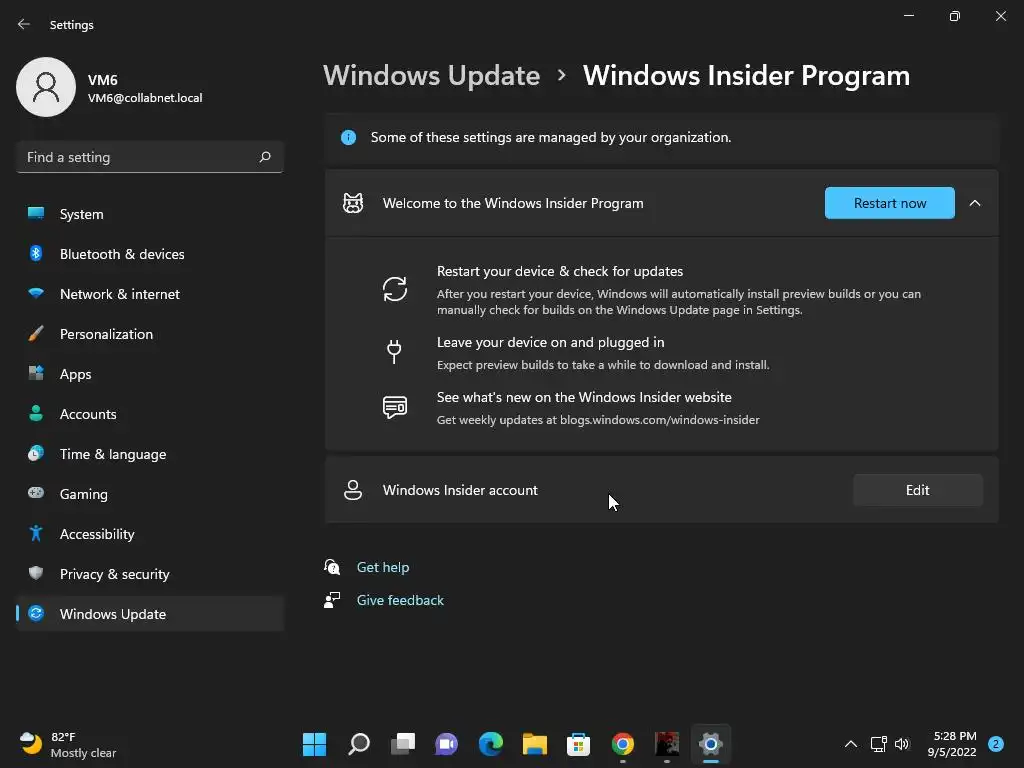Click the Personalization paintbrush icon

[36, 333]
